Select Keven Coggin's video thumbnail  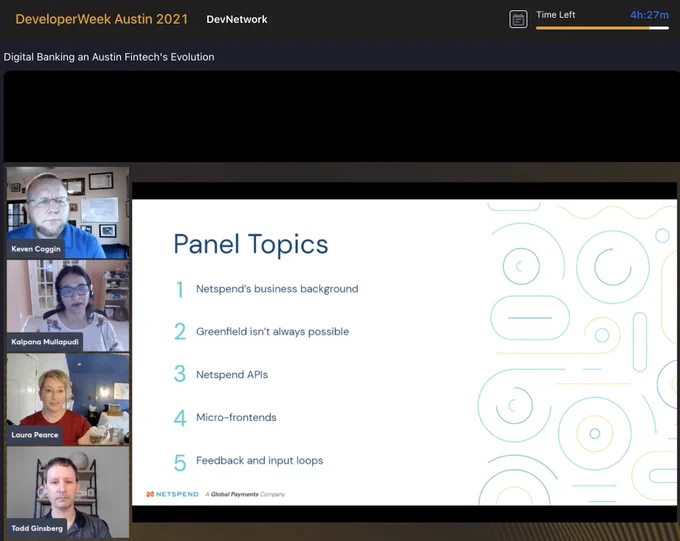[68, 213]
